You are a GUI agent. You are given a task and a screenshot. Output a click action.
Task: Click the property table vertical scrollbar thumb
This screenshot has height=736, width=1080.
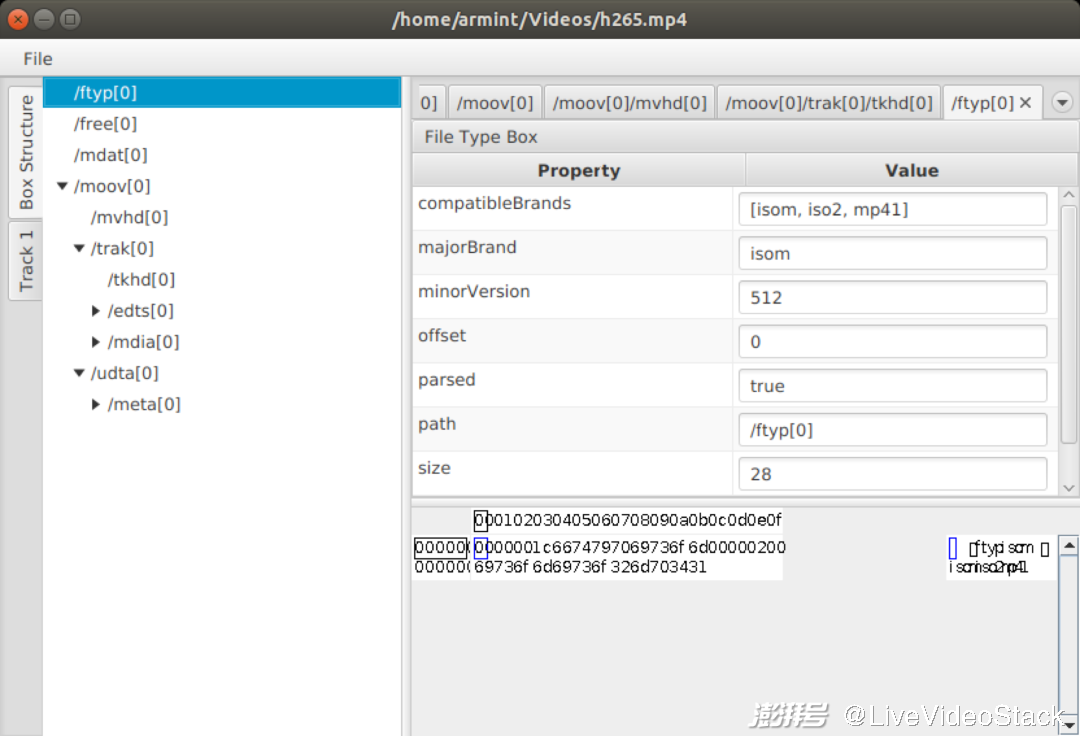[1068, 324]
